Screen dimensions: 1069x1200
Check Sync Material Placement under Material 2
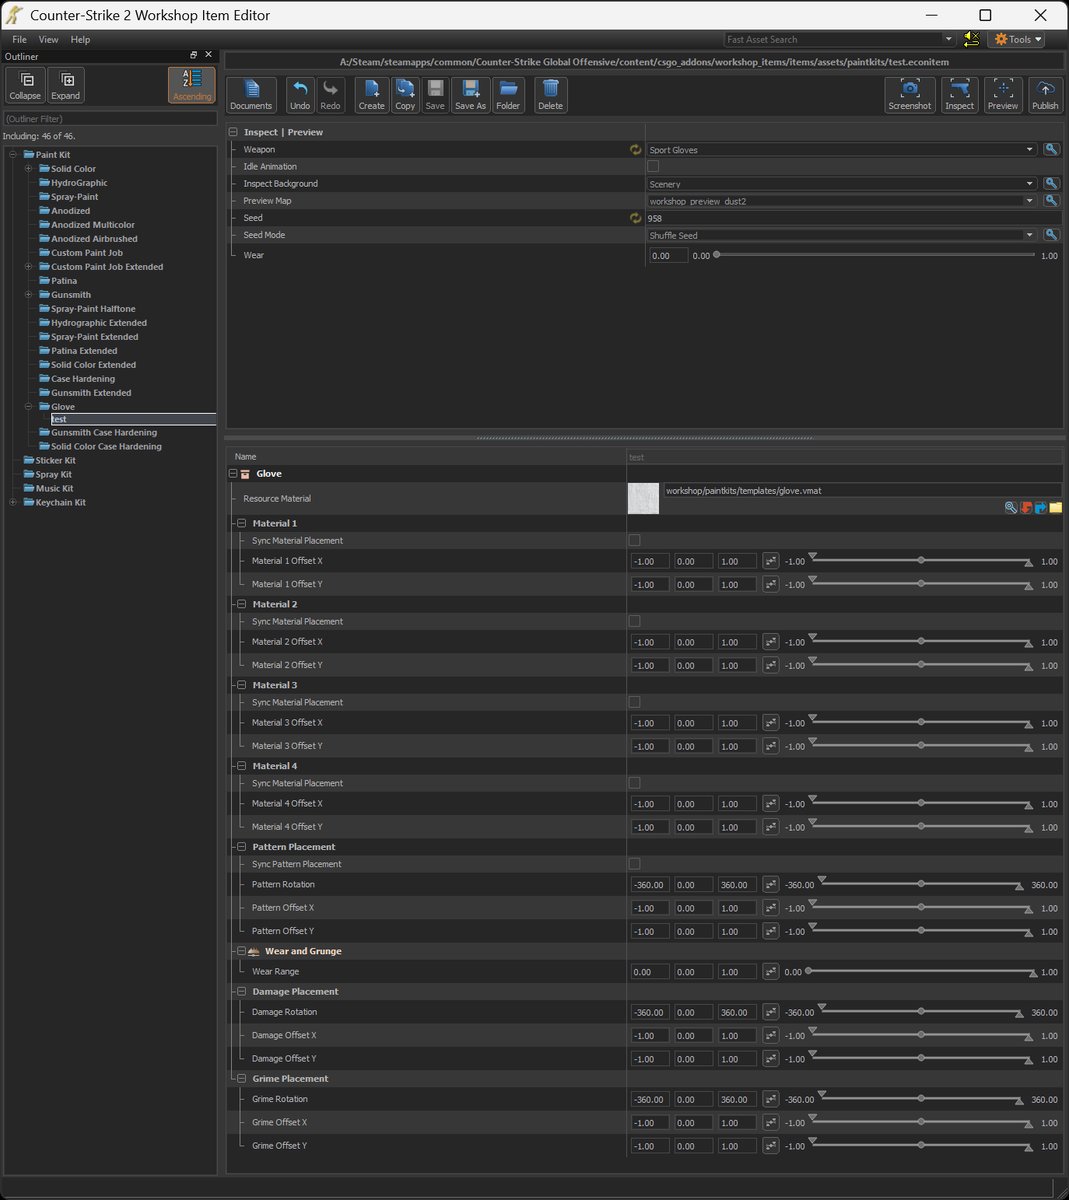click(634, 622)
